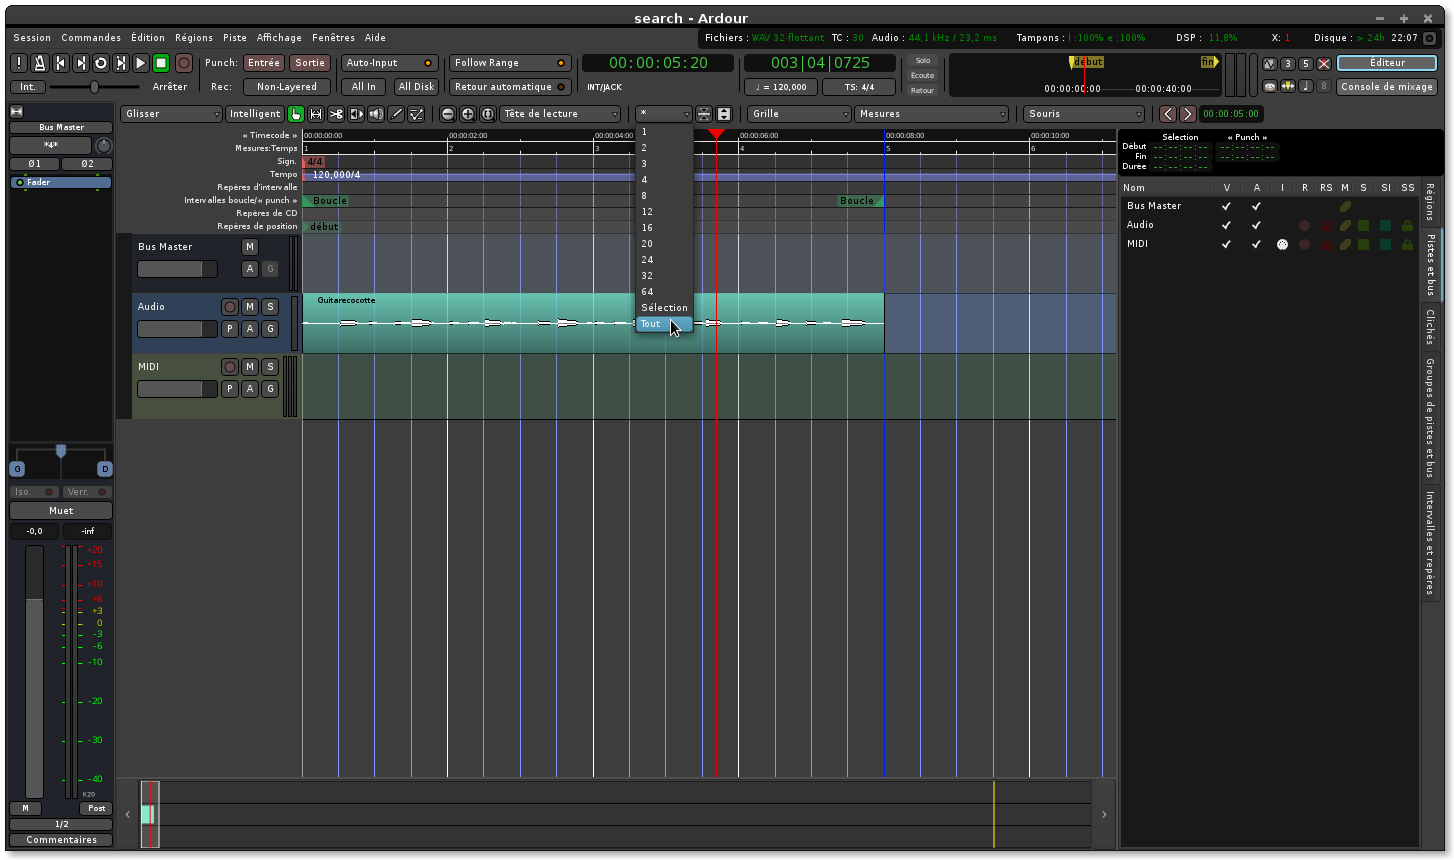Image resolution: width=1454 pixels, height=860 pixels.
Task: Click the Muet button in the mixer strip
Action: [x=61, y=511]
